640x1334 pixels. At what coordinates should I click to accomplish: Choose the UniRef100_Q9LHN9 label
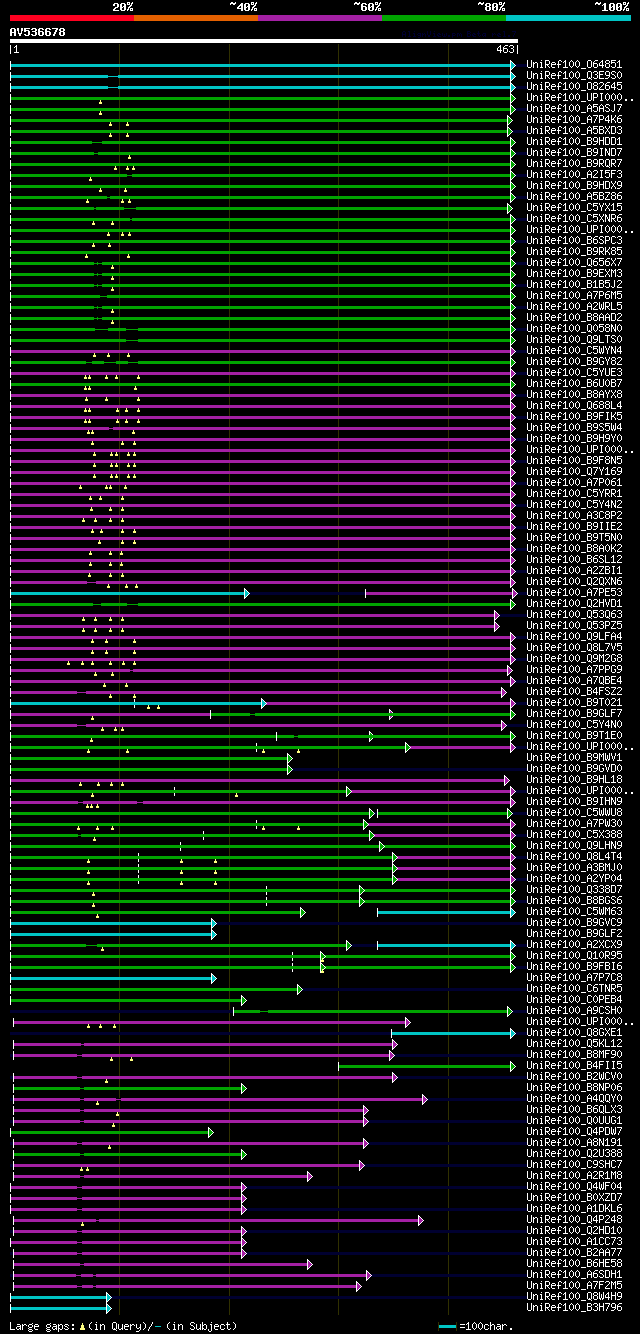pyautogui.click(x=575, y=845)
